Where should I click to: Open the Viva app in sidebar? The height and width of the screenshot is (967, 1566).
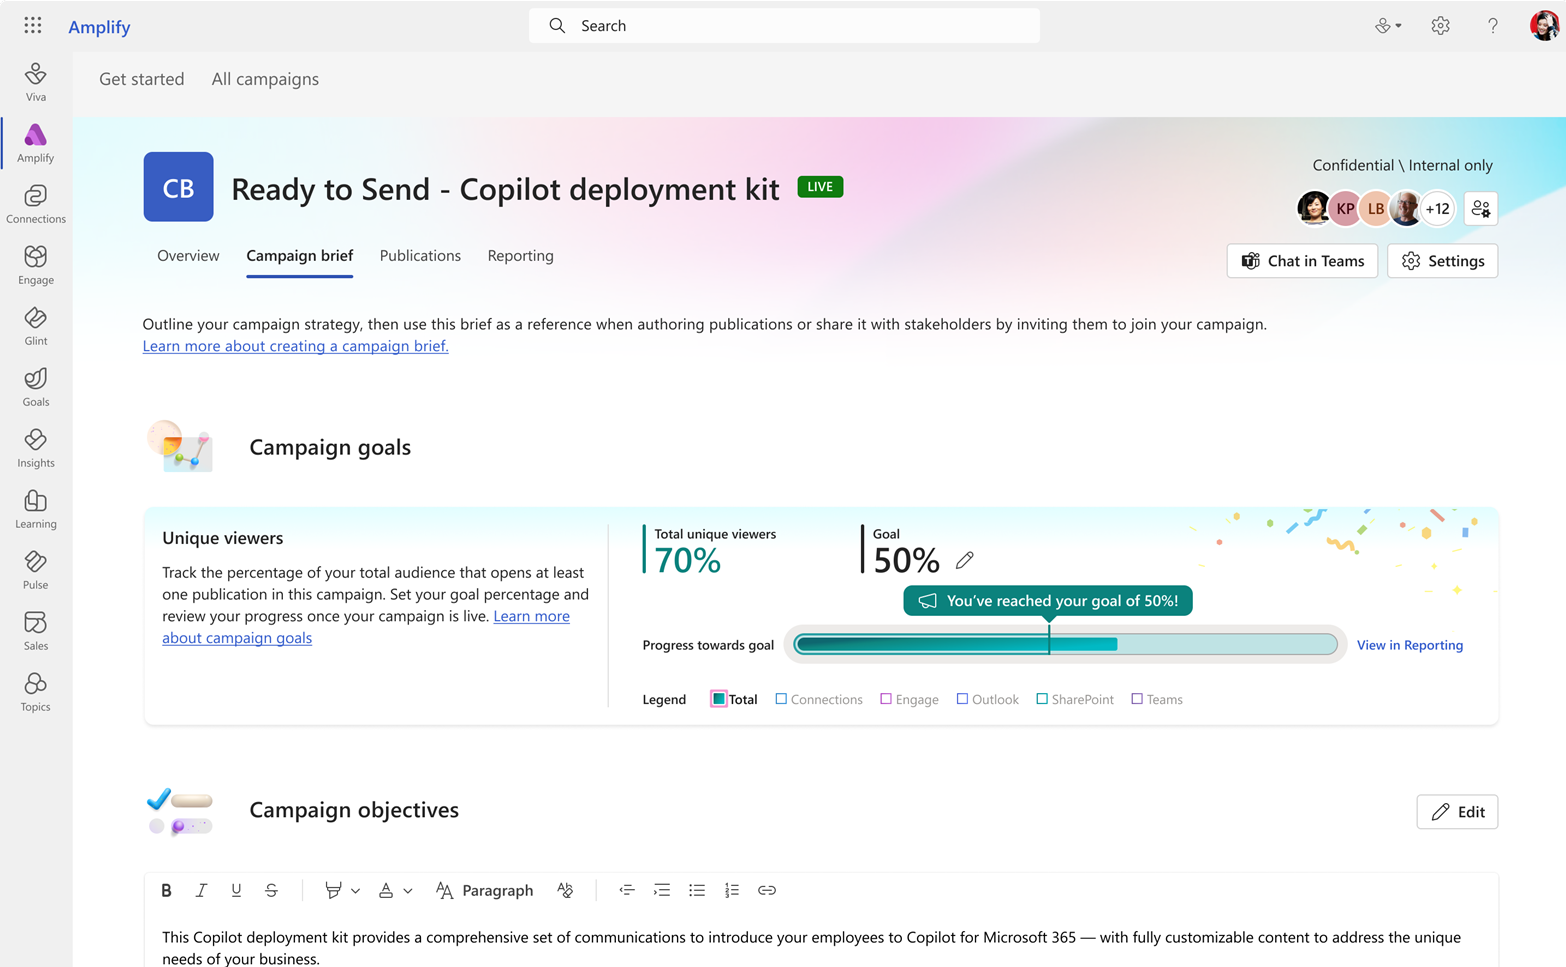point(36,82)
